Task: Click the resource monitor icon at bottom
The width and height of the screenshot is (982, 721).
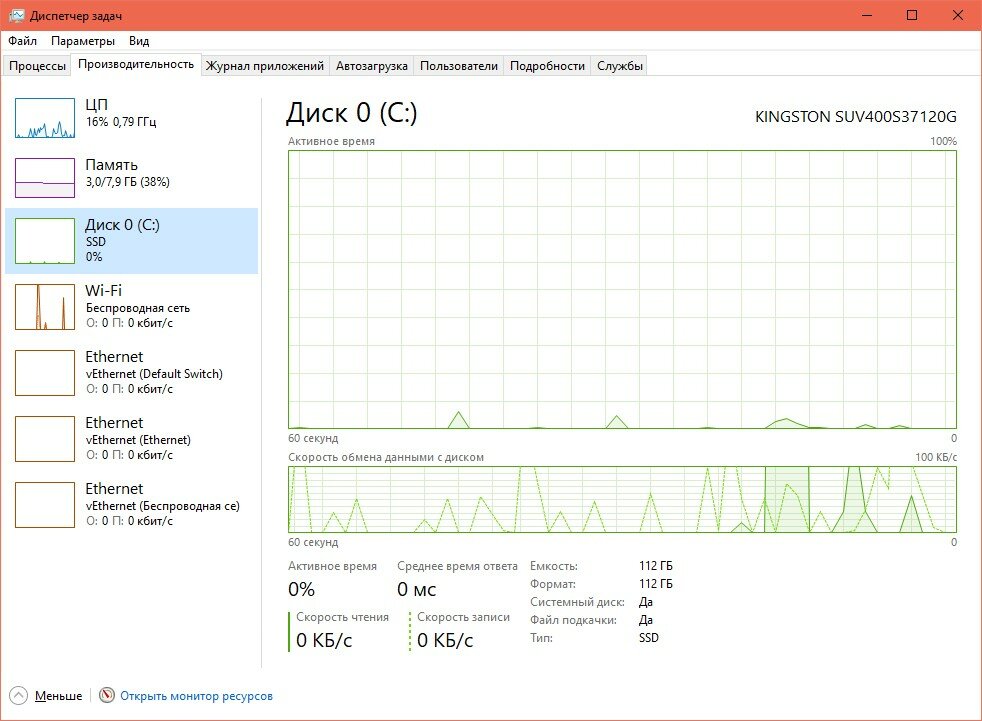Action: click(x=107, y=695)
